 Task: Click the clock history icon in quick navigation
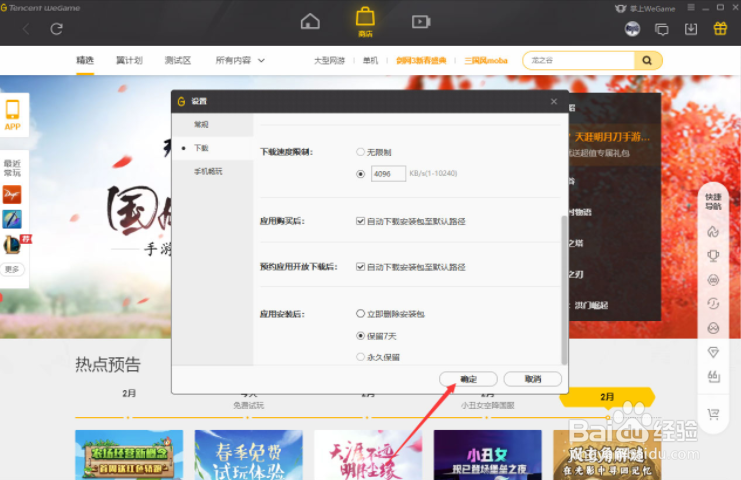pos(713,303)
